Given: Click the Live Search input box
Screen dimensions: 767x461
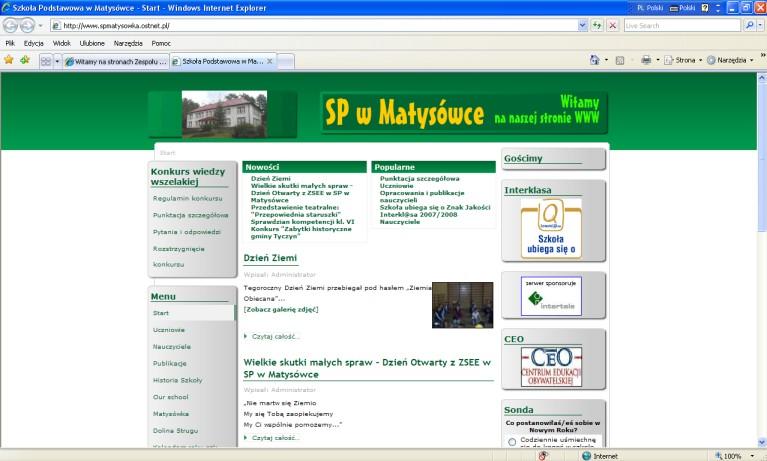Looking at the screenshot, I should coord(683,25).
